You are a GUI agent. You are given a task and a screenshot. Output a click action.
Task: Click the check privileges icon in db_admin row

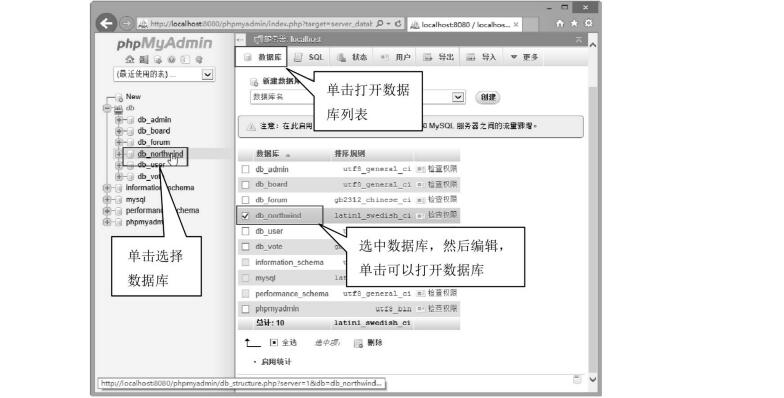[x=421, y=170]
